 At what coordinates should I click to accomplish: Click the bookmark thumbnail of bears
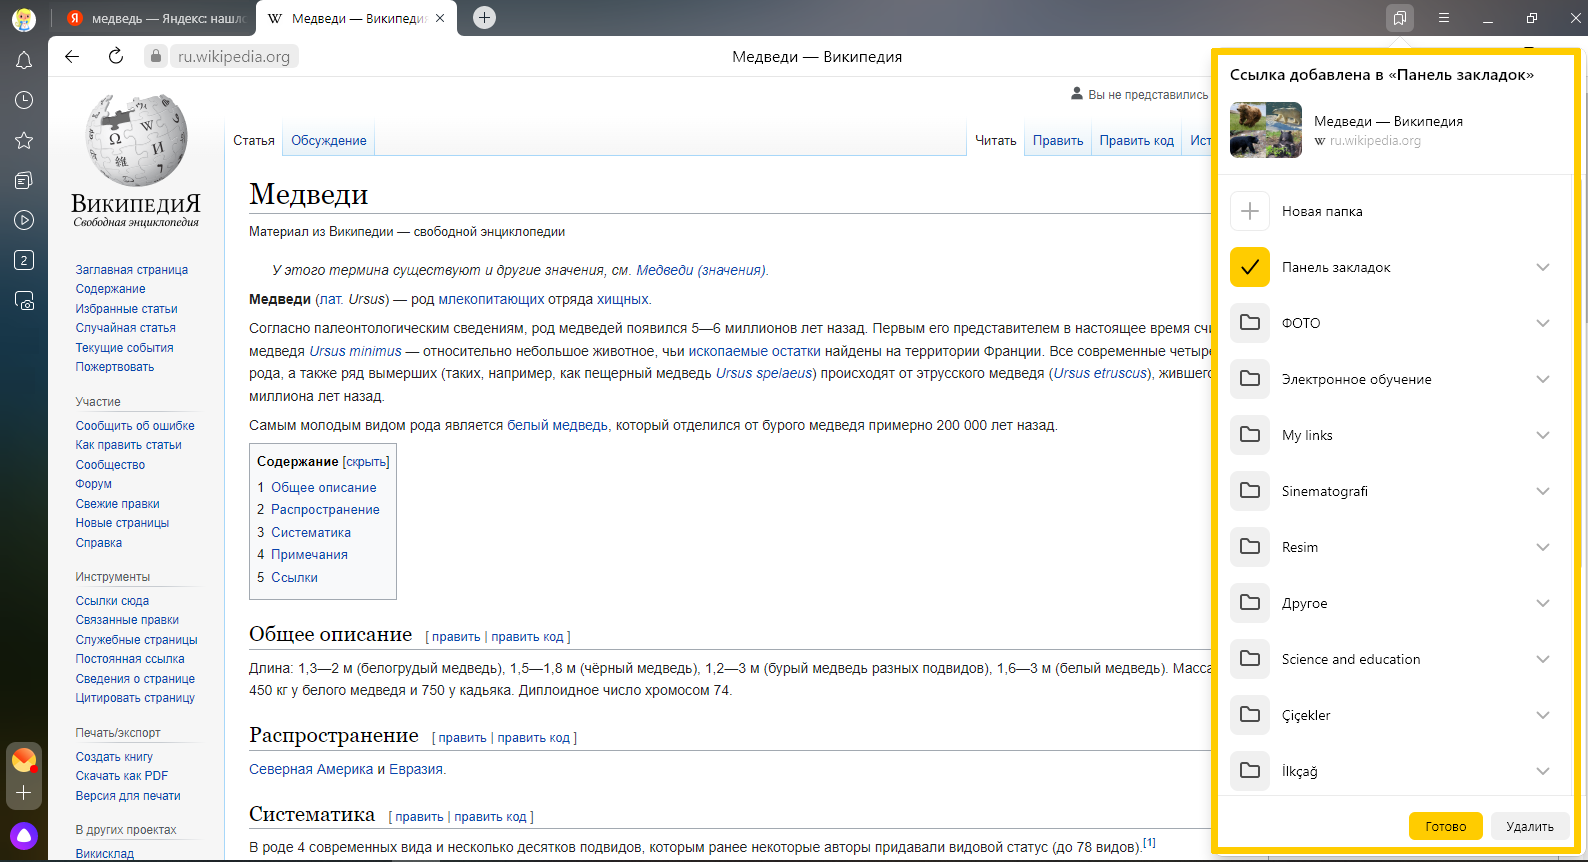click(1266, 130)
